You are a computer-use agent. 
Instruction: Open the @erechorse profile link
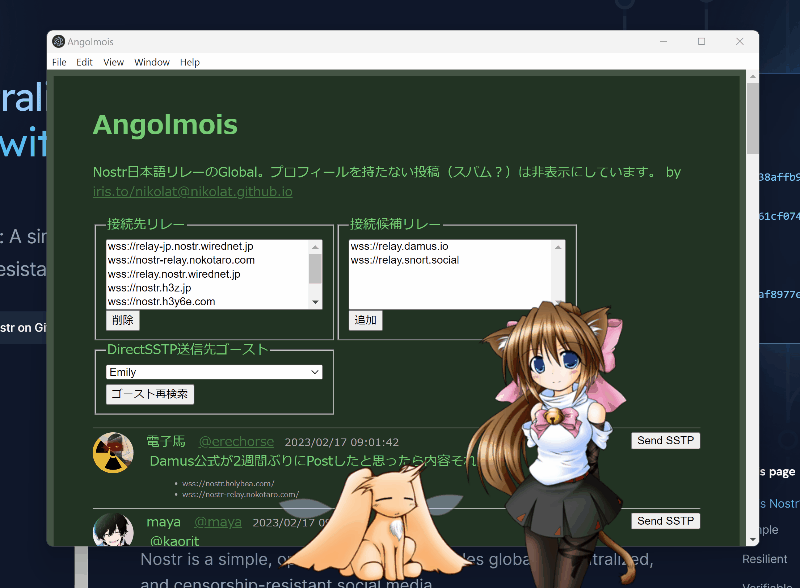click(236, 442)
